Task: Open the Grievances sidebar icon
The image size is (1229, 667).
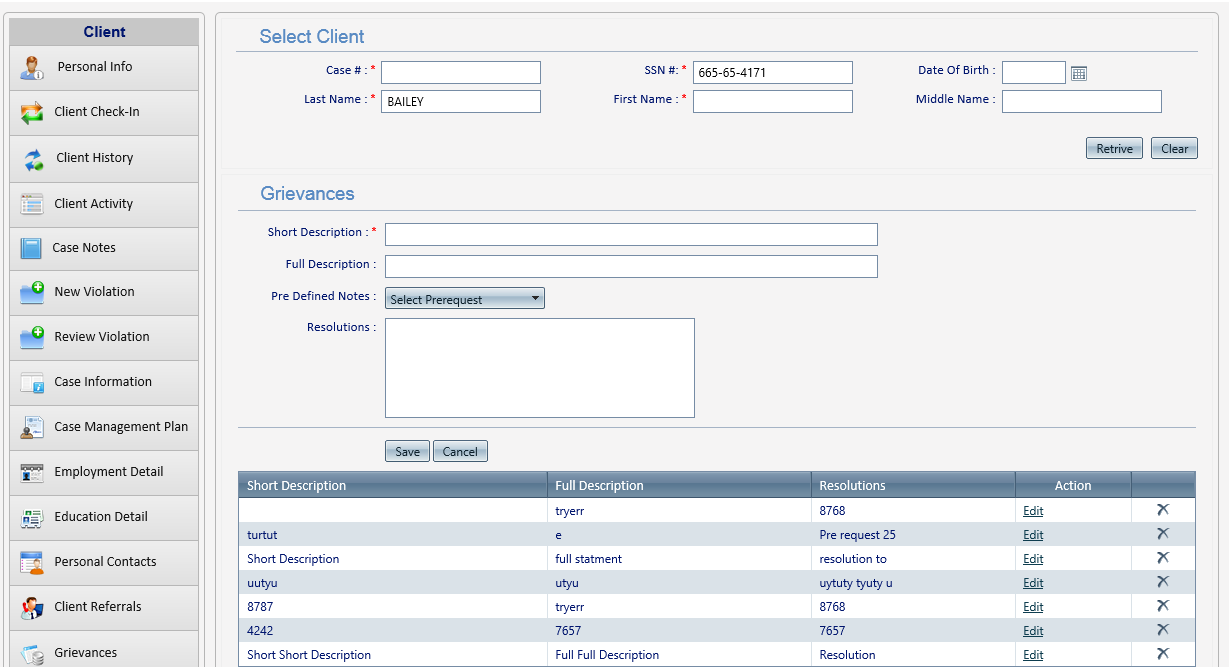Action: (33, 654)
